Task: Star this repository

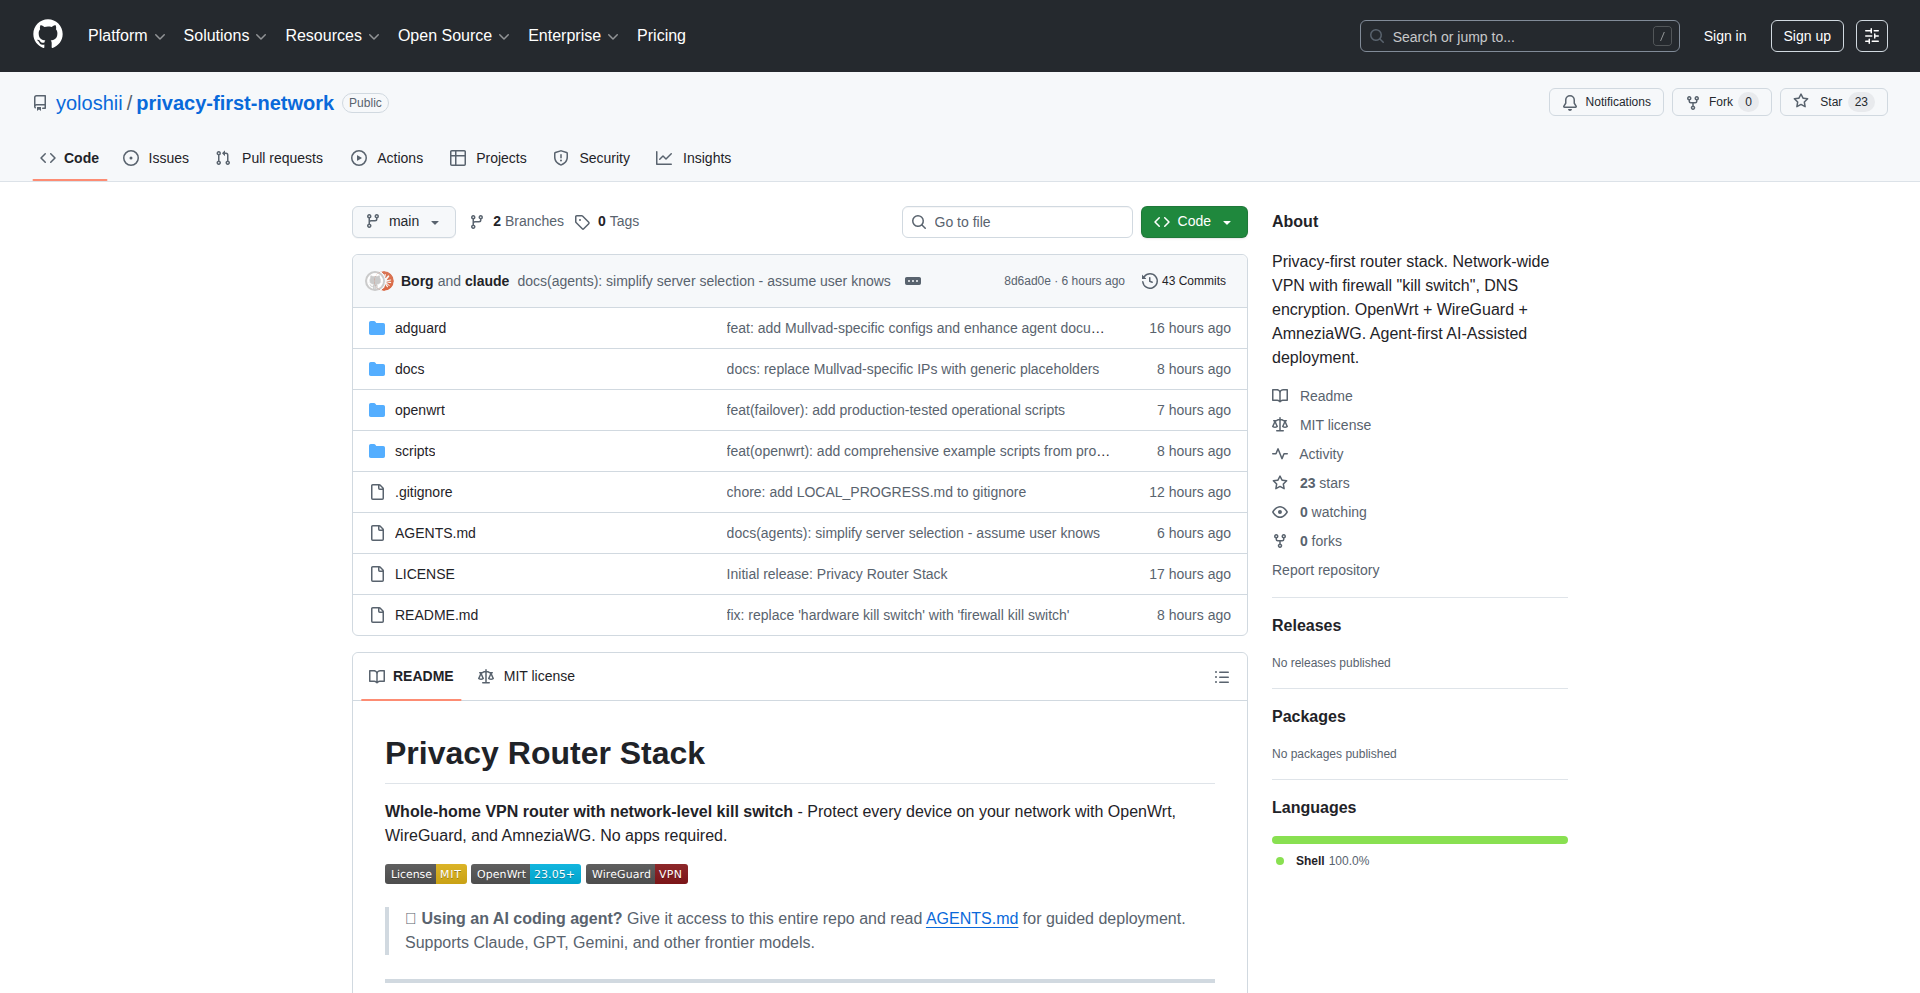Action: click(x=1833, y=102)
